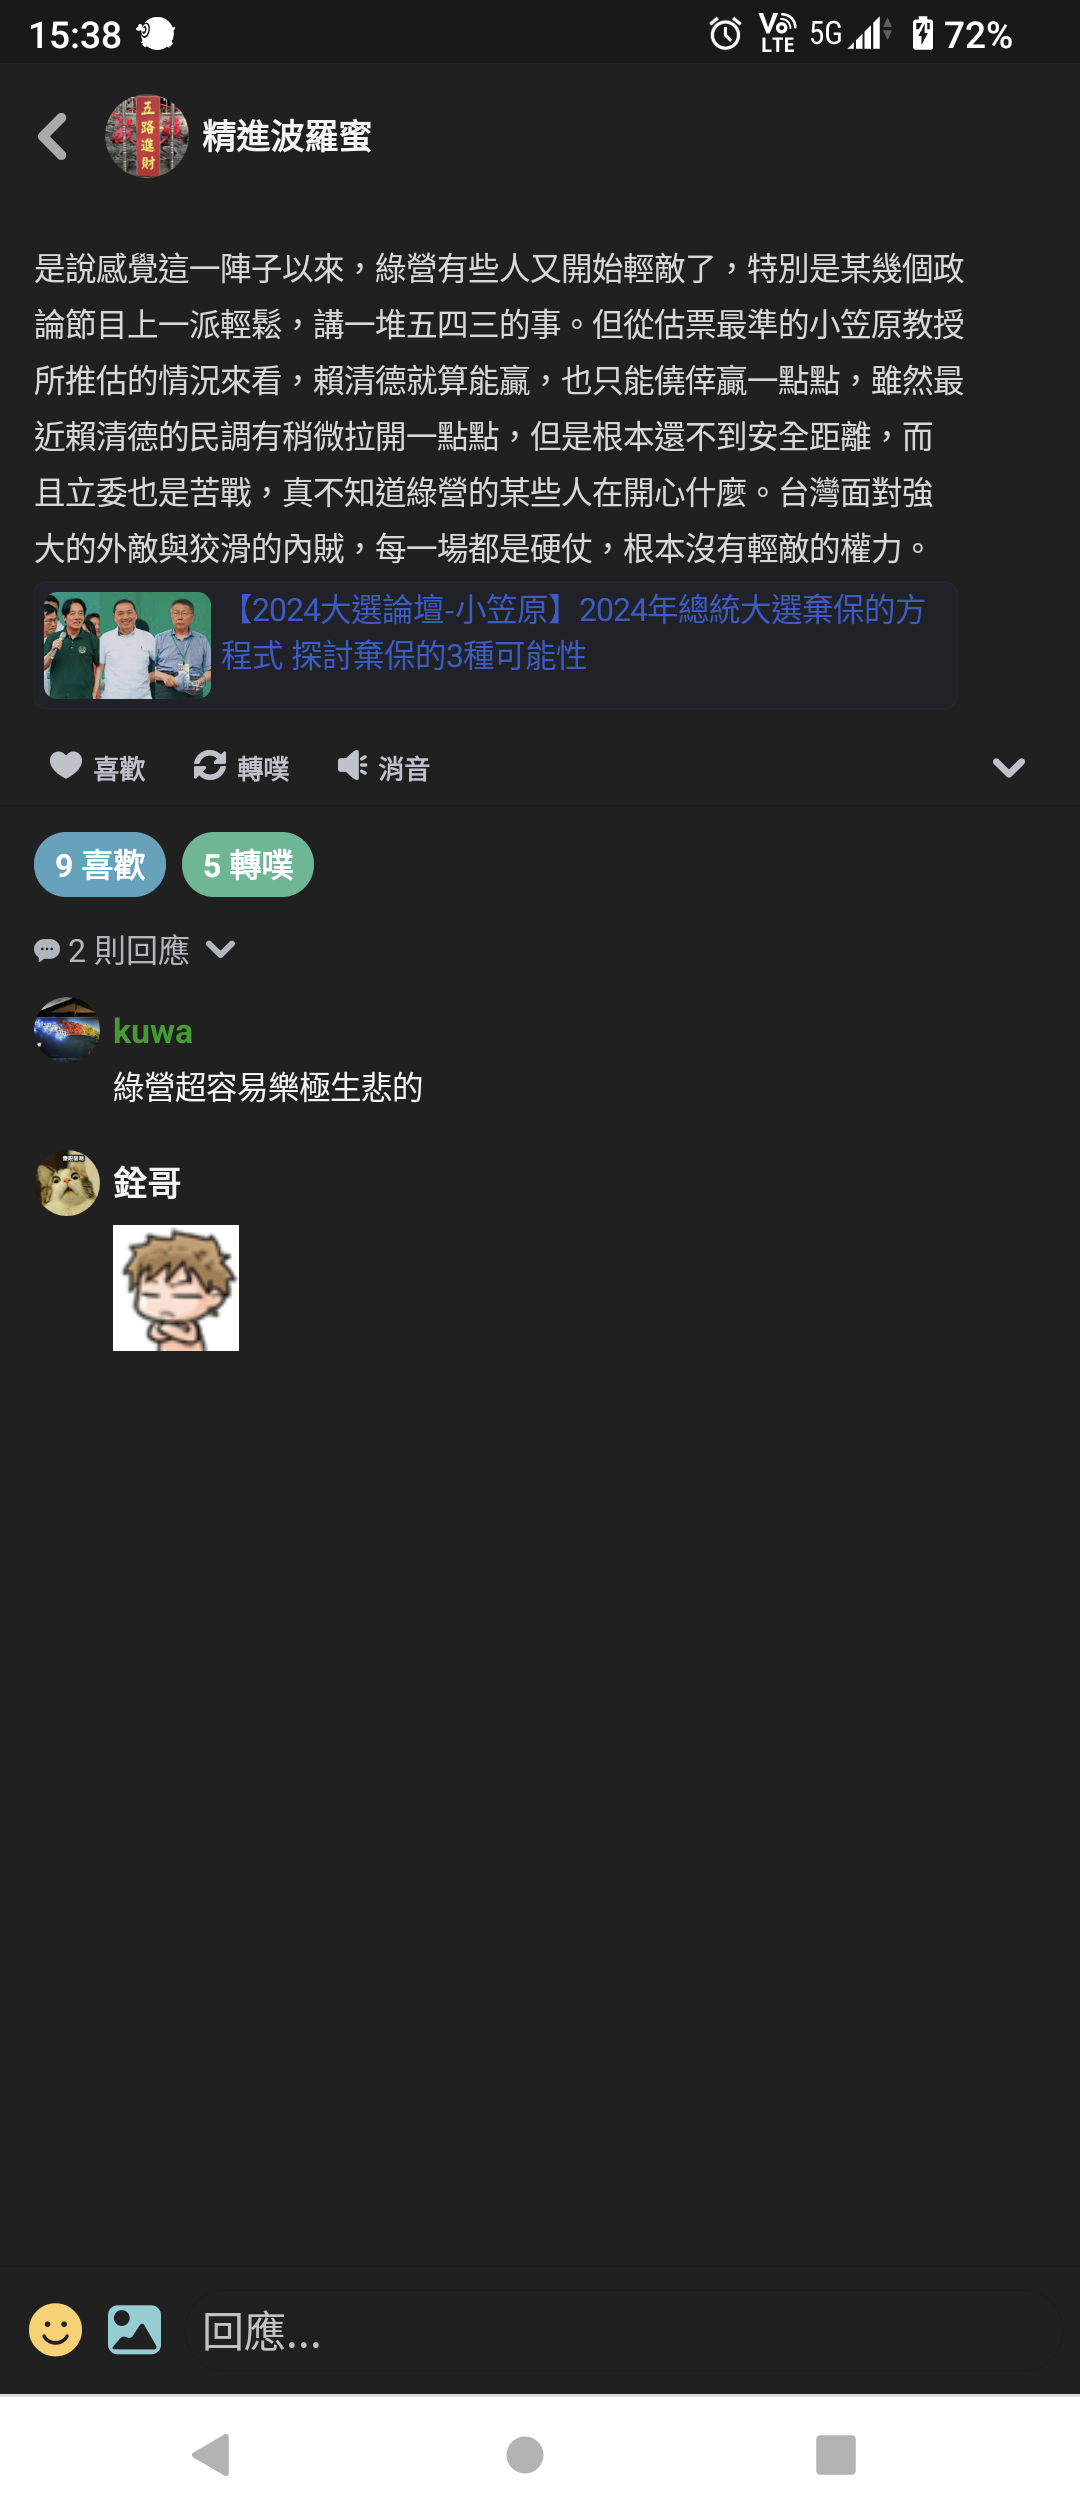Like the post with heart 喜歡
This screenshot has height=2520, width=1080.
[x=97, y=767]
